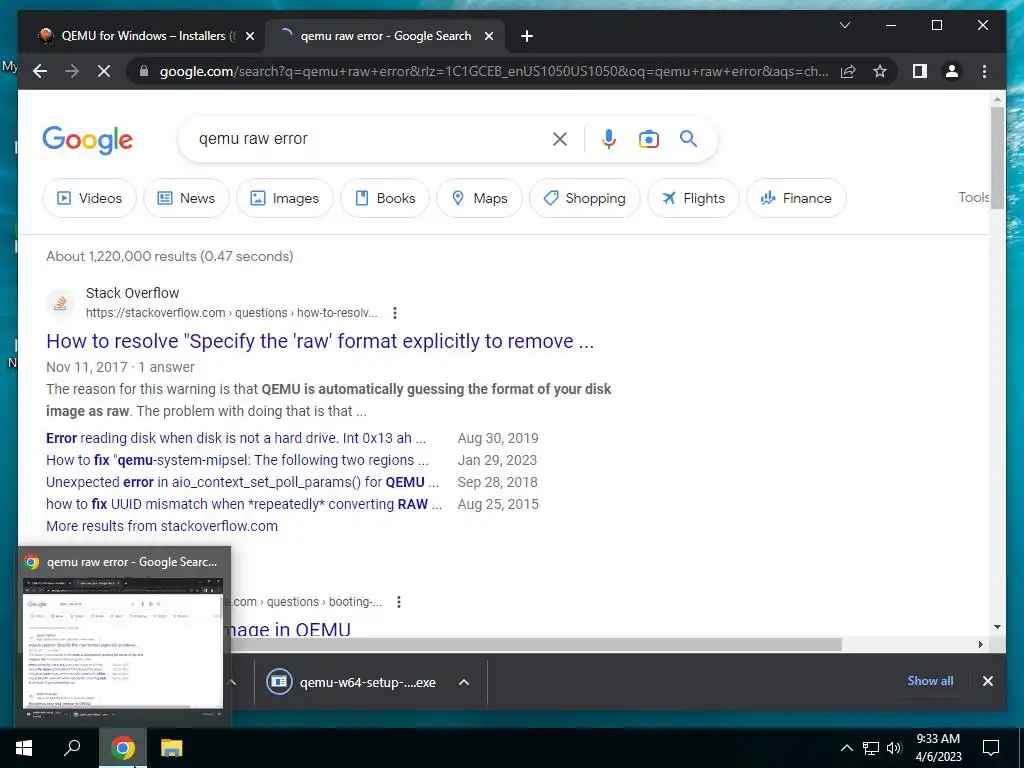Image resolution: width=1024 pixels, height=768 pixels.
Task: Click the stackoverflow.com result URL breadcrumb
Action: [232, 313]
